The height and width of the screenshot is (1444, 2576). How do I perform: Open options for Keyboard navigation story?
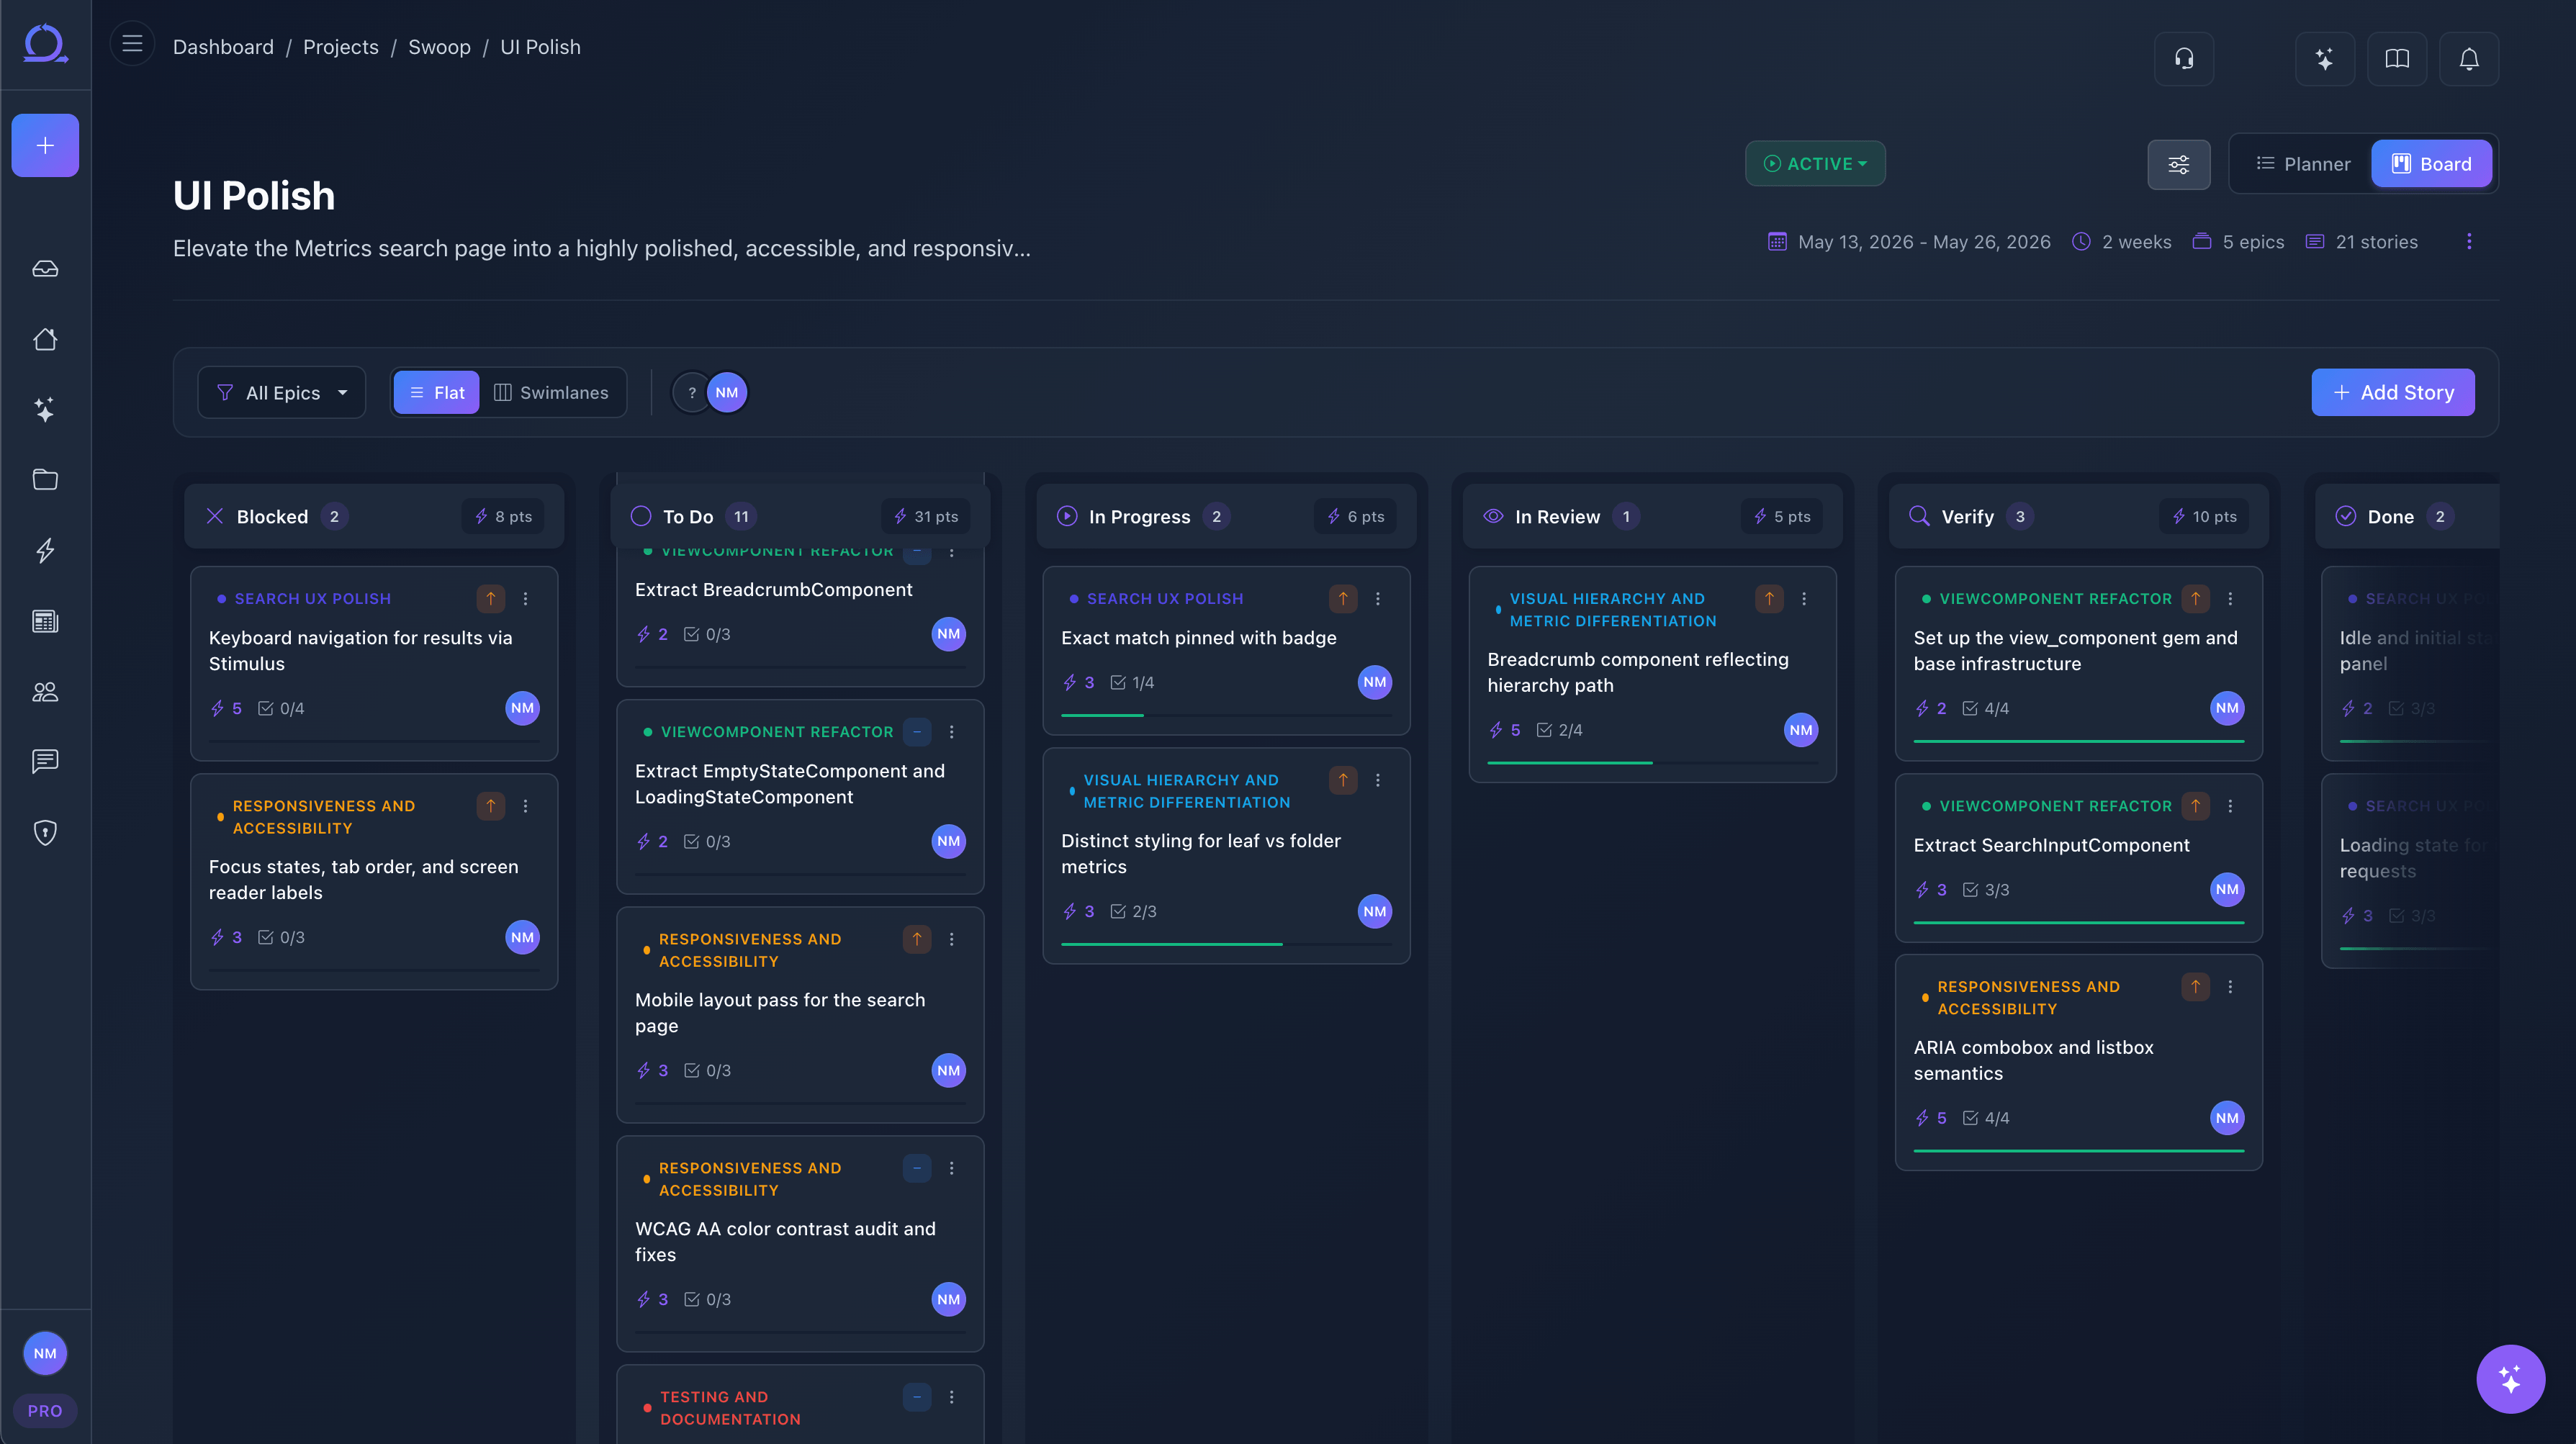coord(525,599)
